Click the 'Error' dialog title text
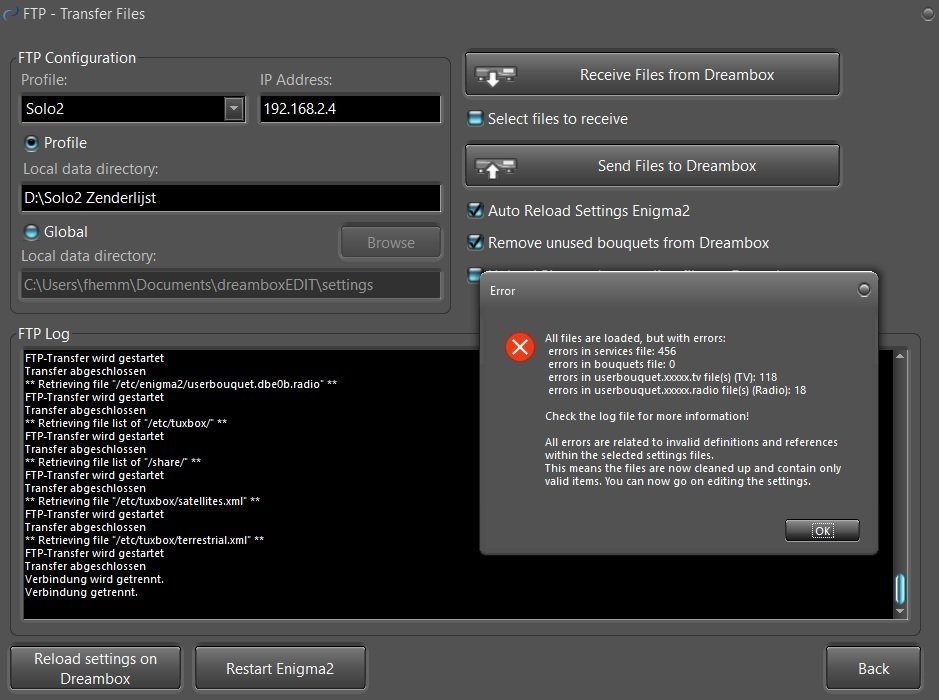 click(502, 291)
